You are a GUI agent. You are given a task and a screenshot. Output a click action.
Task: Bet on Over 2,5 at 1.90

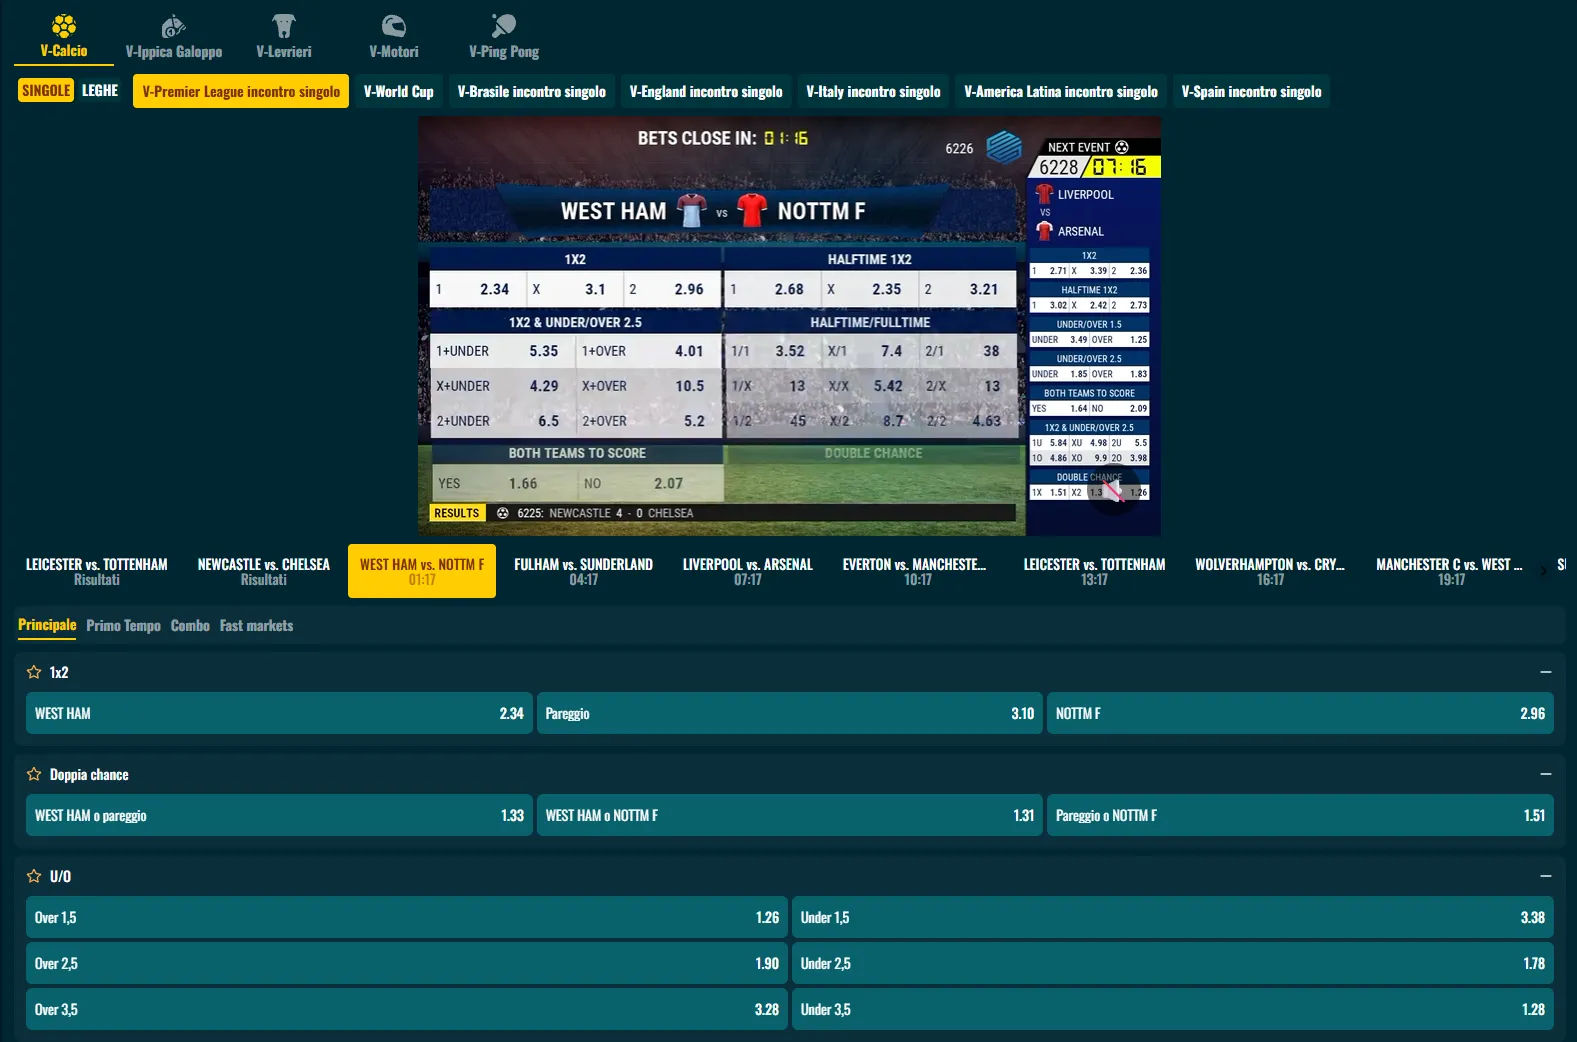(x=407, y=963)
